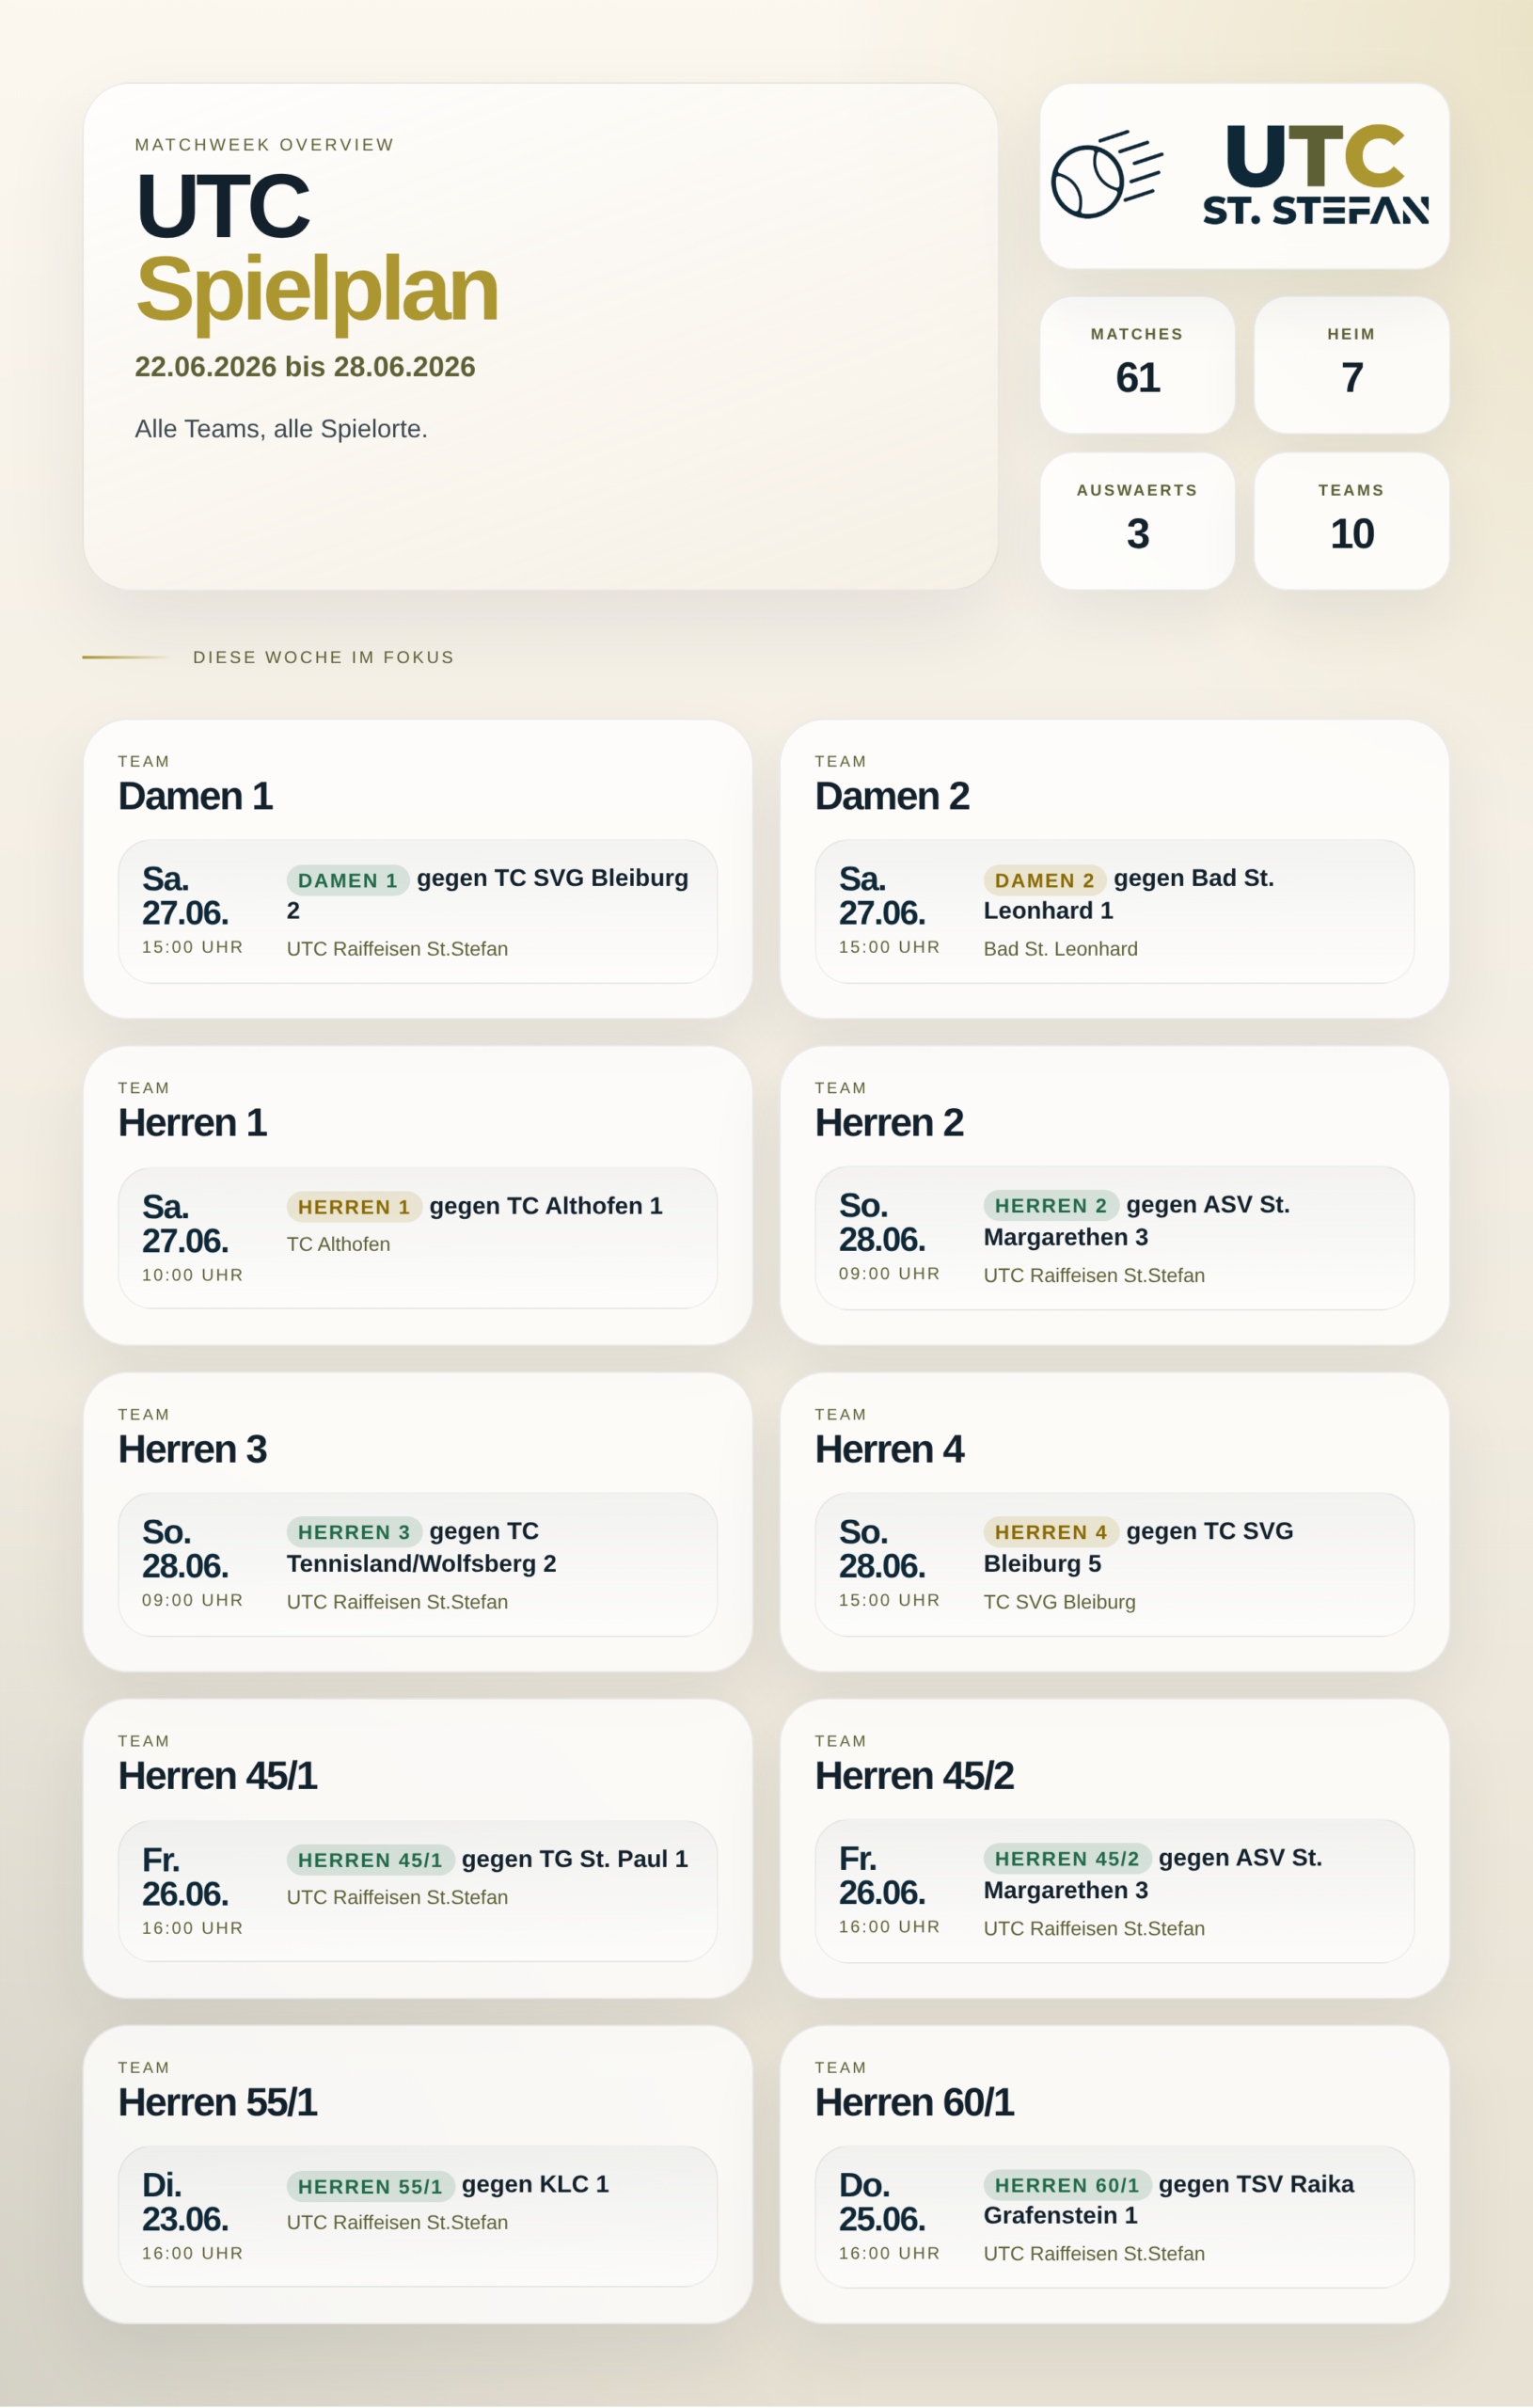Click opponent 'gegen TC SVG Bleiburg 2'
Screen dimensions: 1533x2408
coord(488,894)
